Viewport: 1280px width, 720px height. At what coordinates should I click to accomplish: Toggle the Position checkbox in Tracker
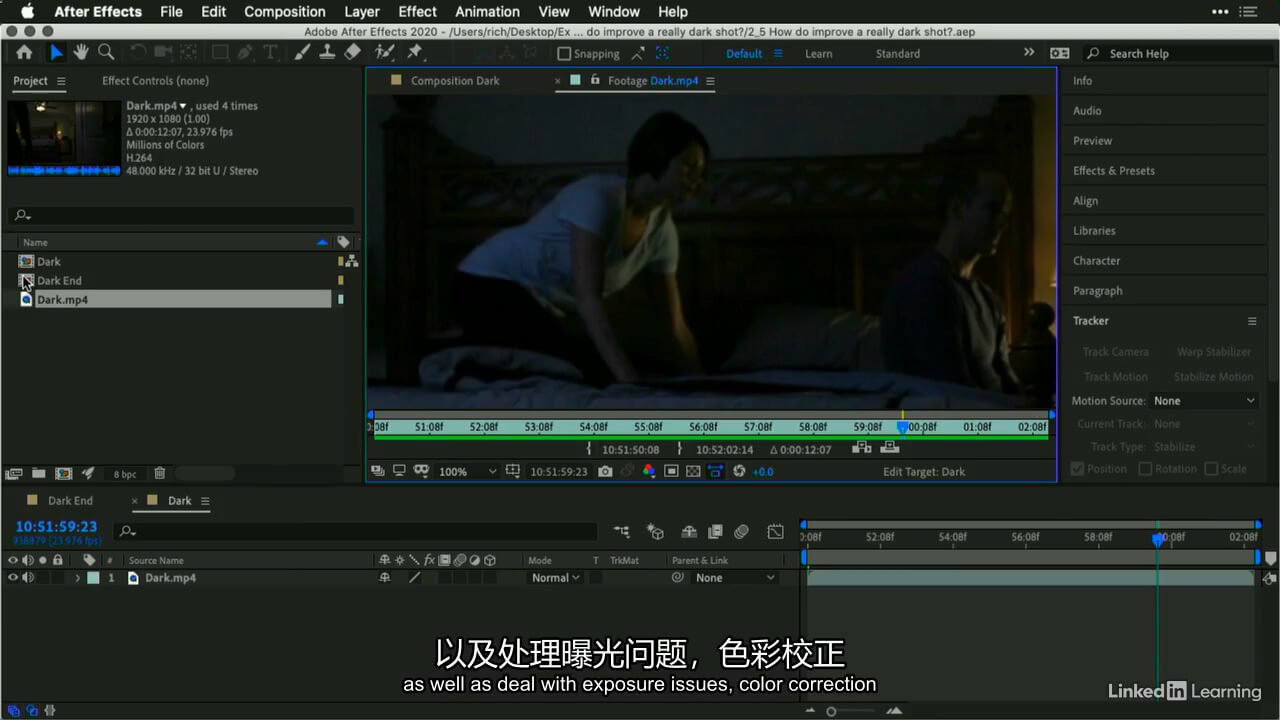tap(1077, 468)
